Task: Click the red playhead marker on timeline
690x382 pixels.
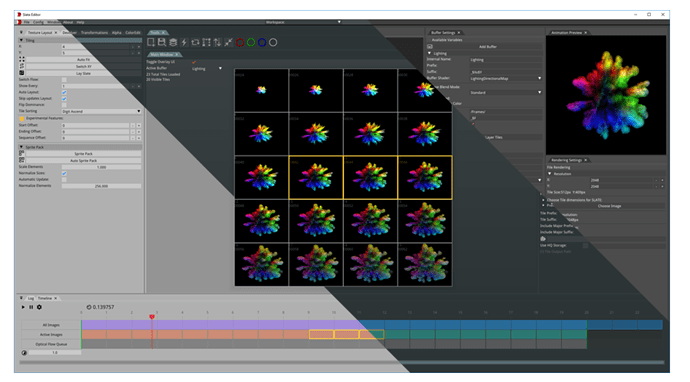Action: tap(152, 317)
